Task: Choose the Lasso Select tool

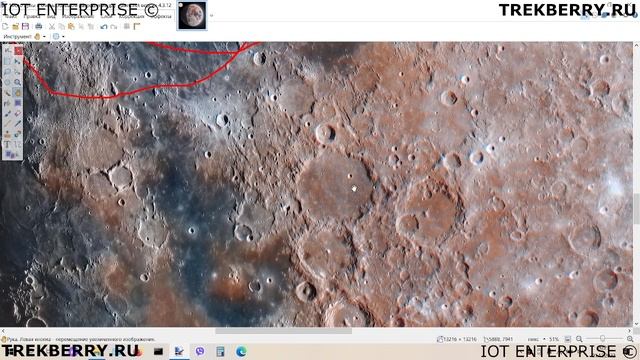Action: click(8, 72)
